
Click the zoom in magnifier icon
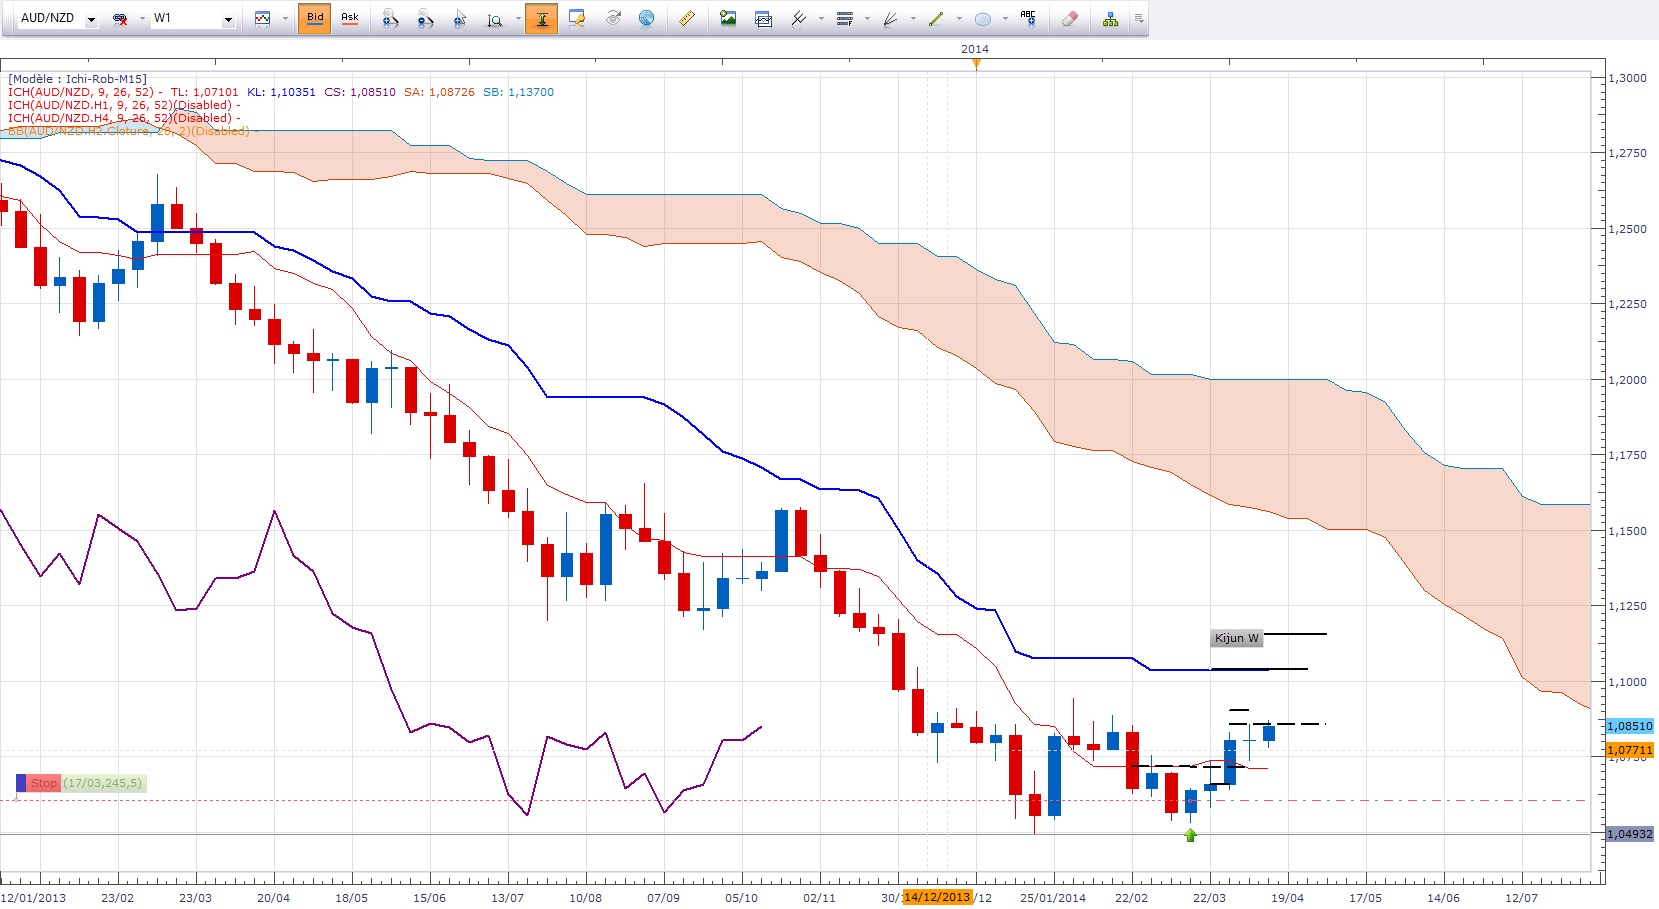click(390, 18)
